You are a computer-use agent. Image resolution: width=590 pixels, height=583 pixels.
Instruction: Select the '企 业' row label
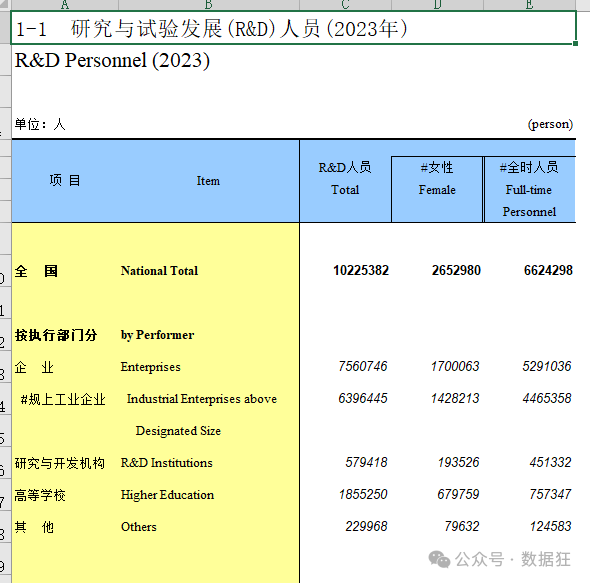(34, 367)
